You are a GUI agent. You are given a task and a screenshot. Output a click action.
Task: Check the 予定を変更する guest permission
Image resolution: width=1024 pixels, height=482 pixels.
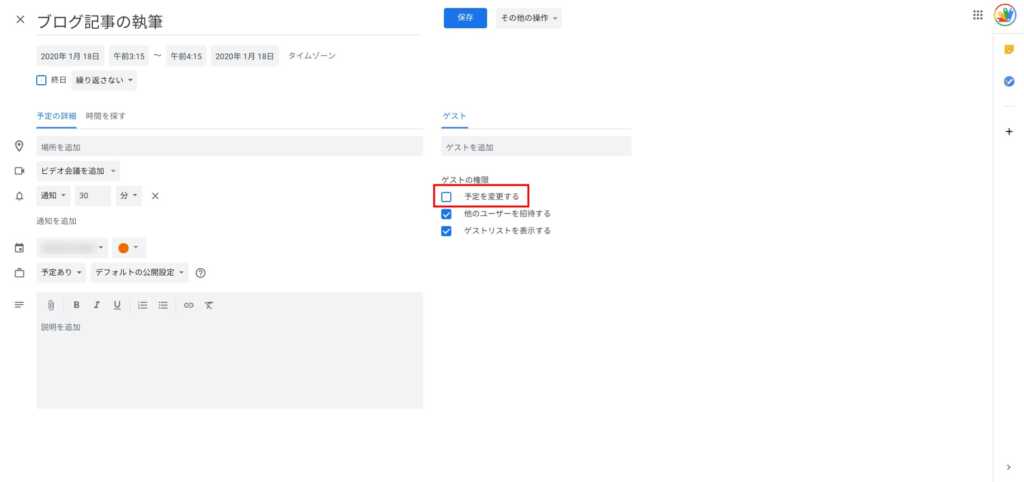[446, 196]
